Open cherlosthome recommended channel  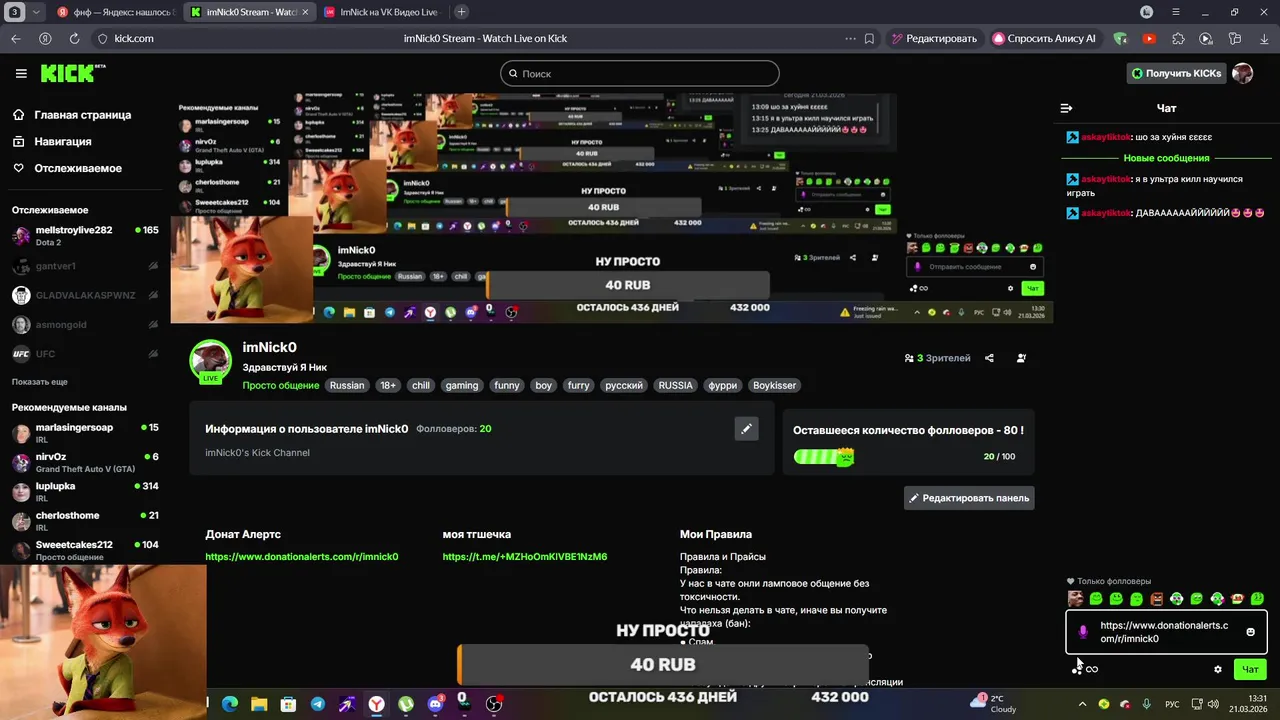pos(85,521)
